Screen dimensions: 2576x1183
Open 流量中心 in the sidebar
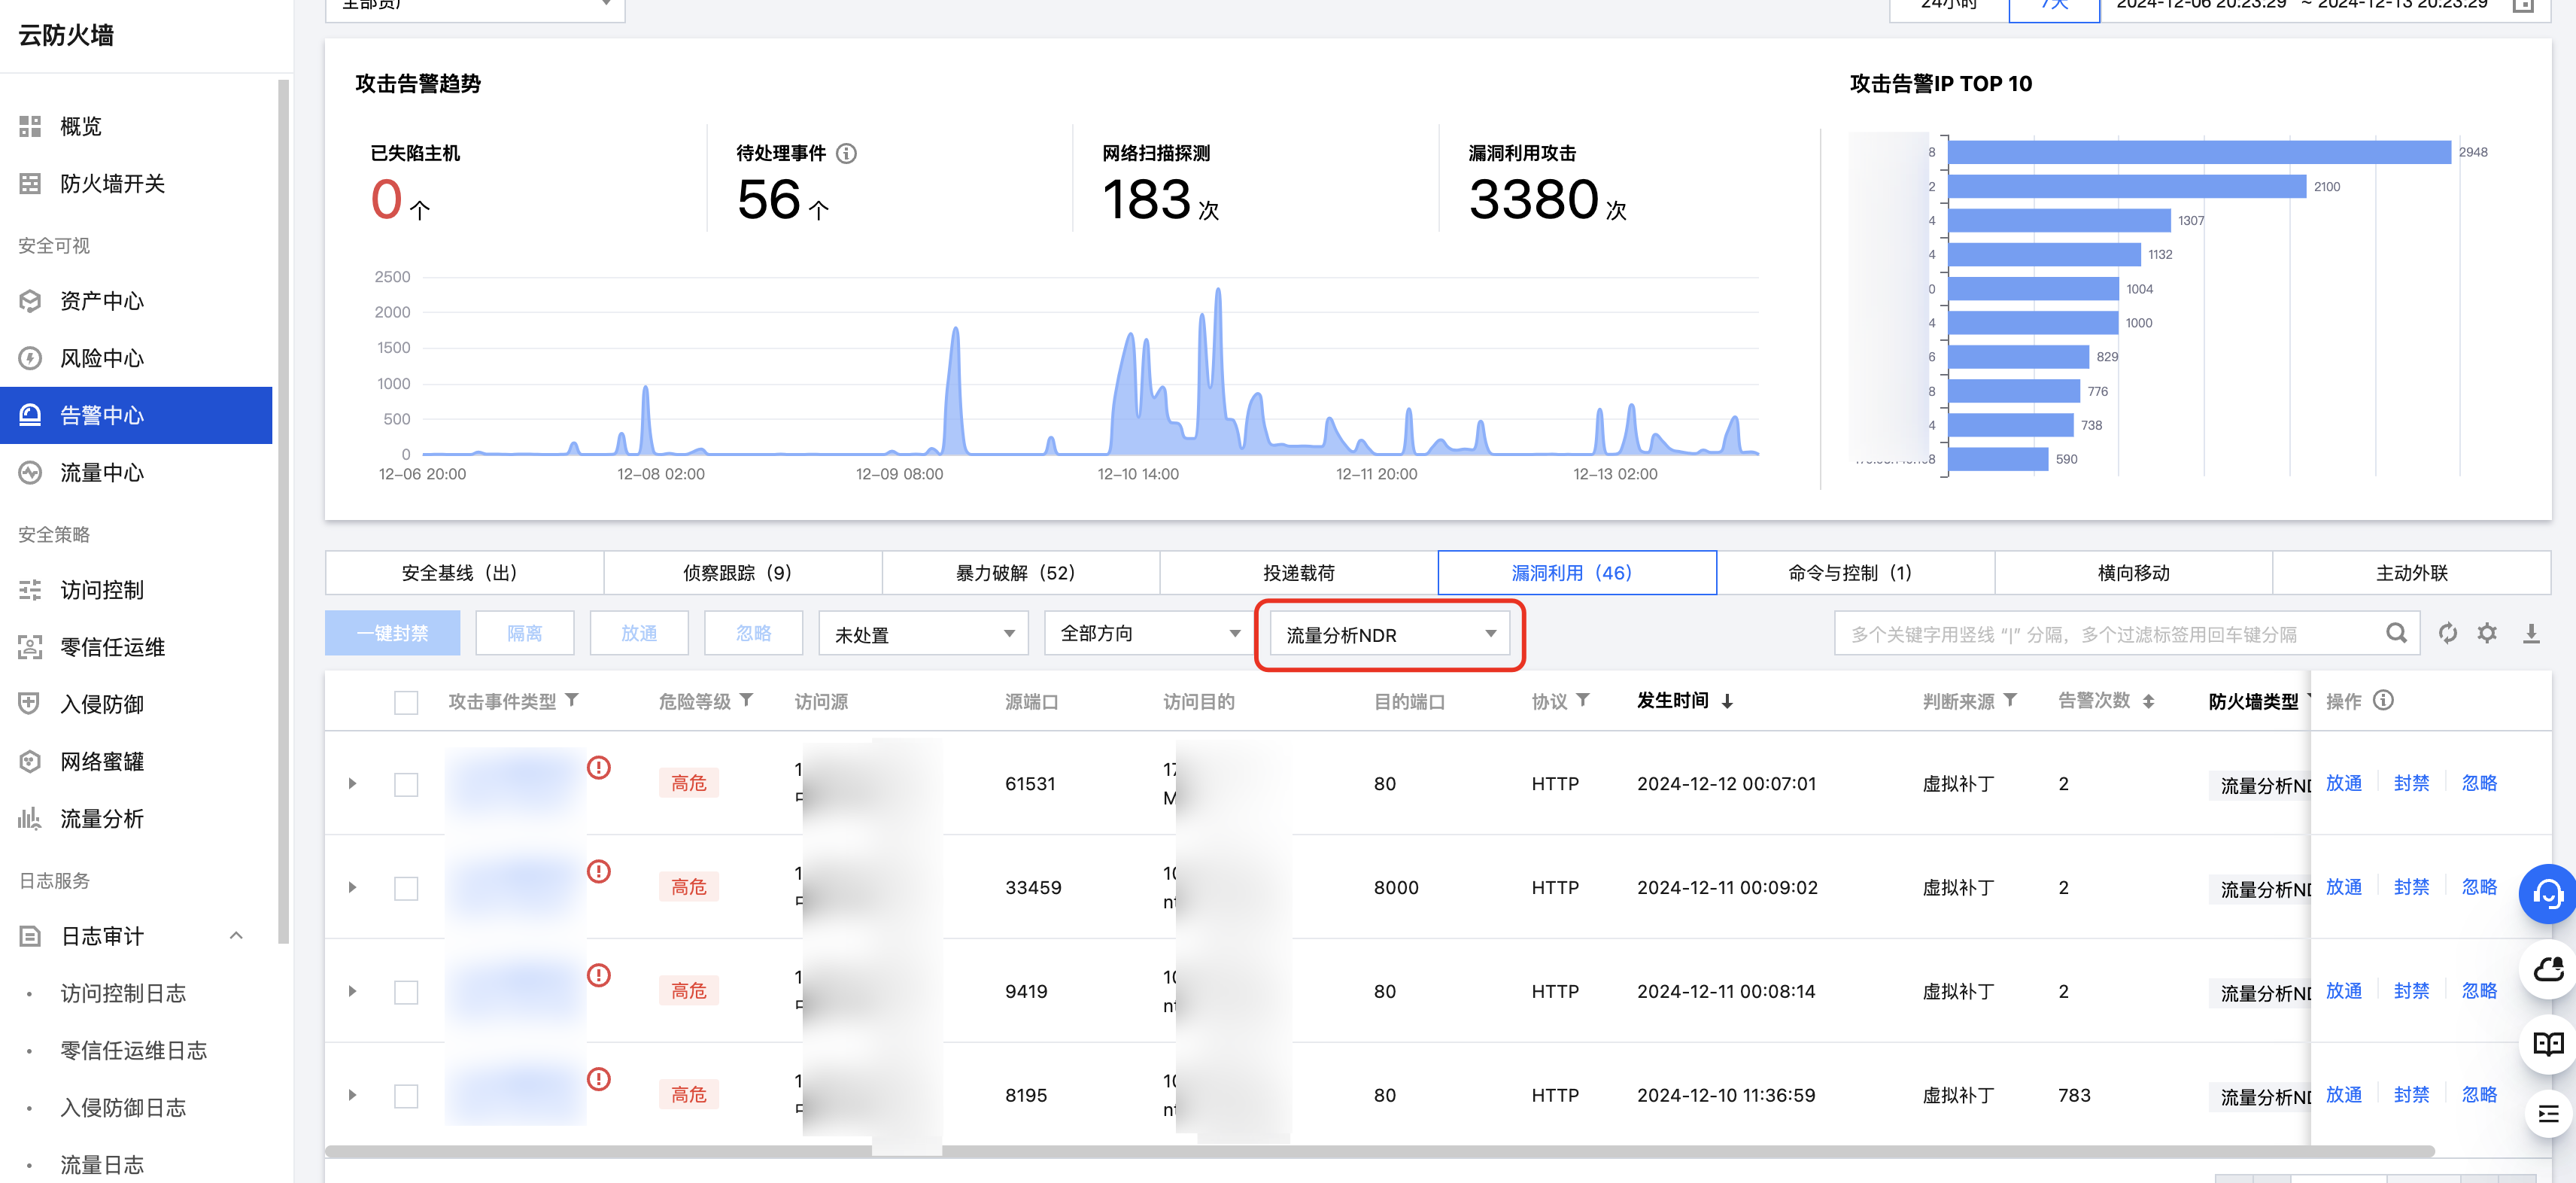(102, 472)
